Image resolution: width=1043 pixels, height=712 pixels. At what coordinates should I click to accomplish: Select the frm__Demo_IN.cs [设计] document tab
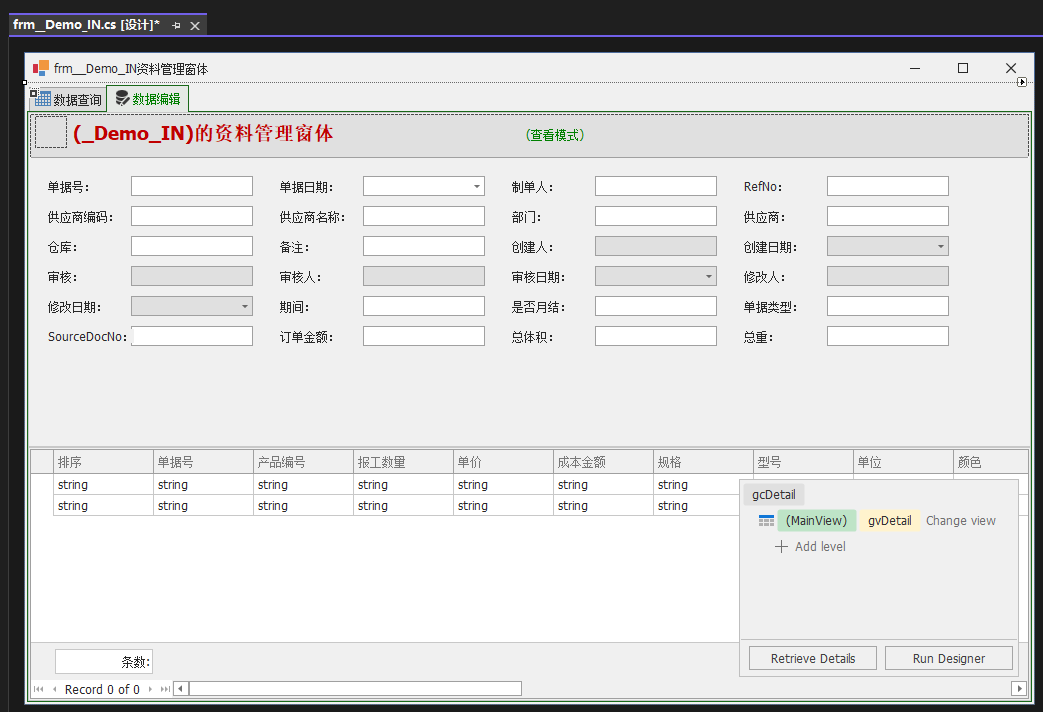[86, 25]
